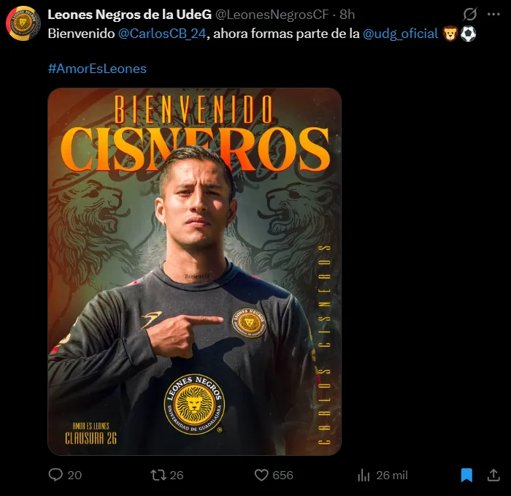
Task: Click the #AmorEsLeones hashtag
Action: click(97, 68)
